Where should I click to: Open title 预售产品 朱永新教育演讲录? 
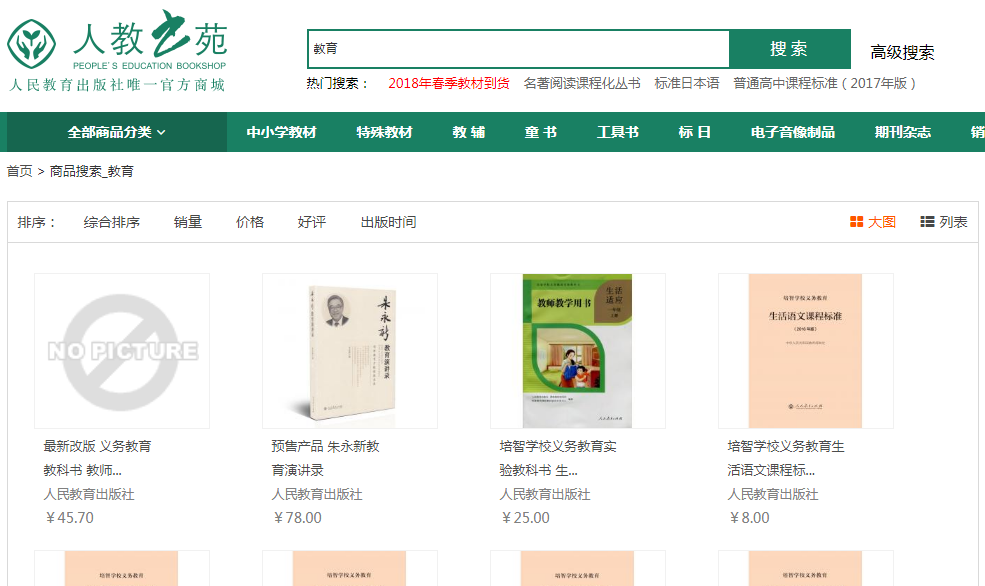[325, 458]
